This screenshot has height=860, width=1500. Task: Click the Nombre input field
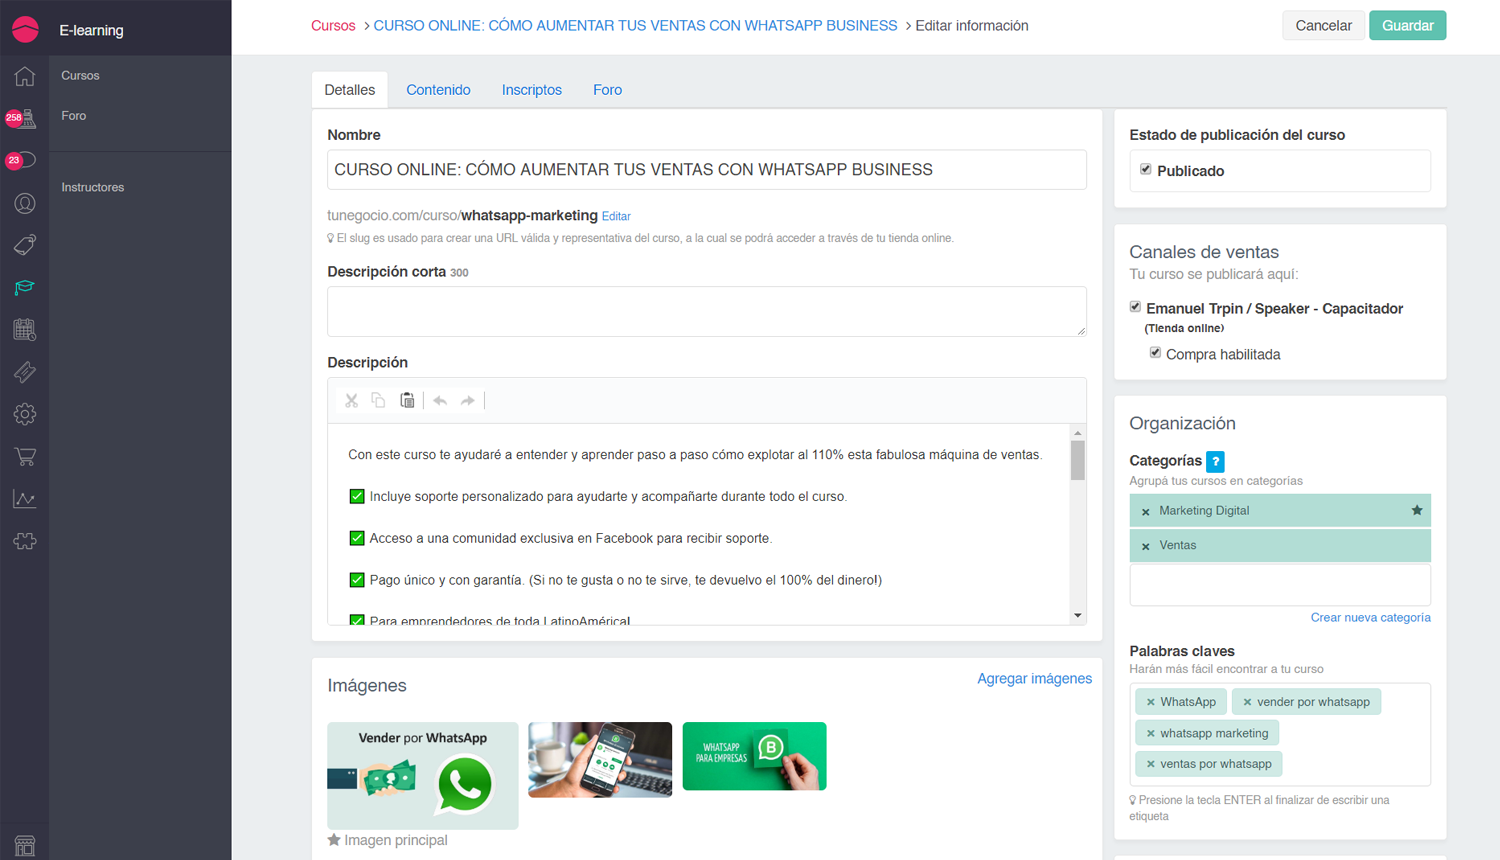tap(706, 170)
